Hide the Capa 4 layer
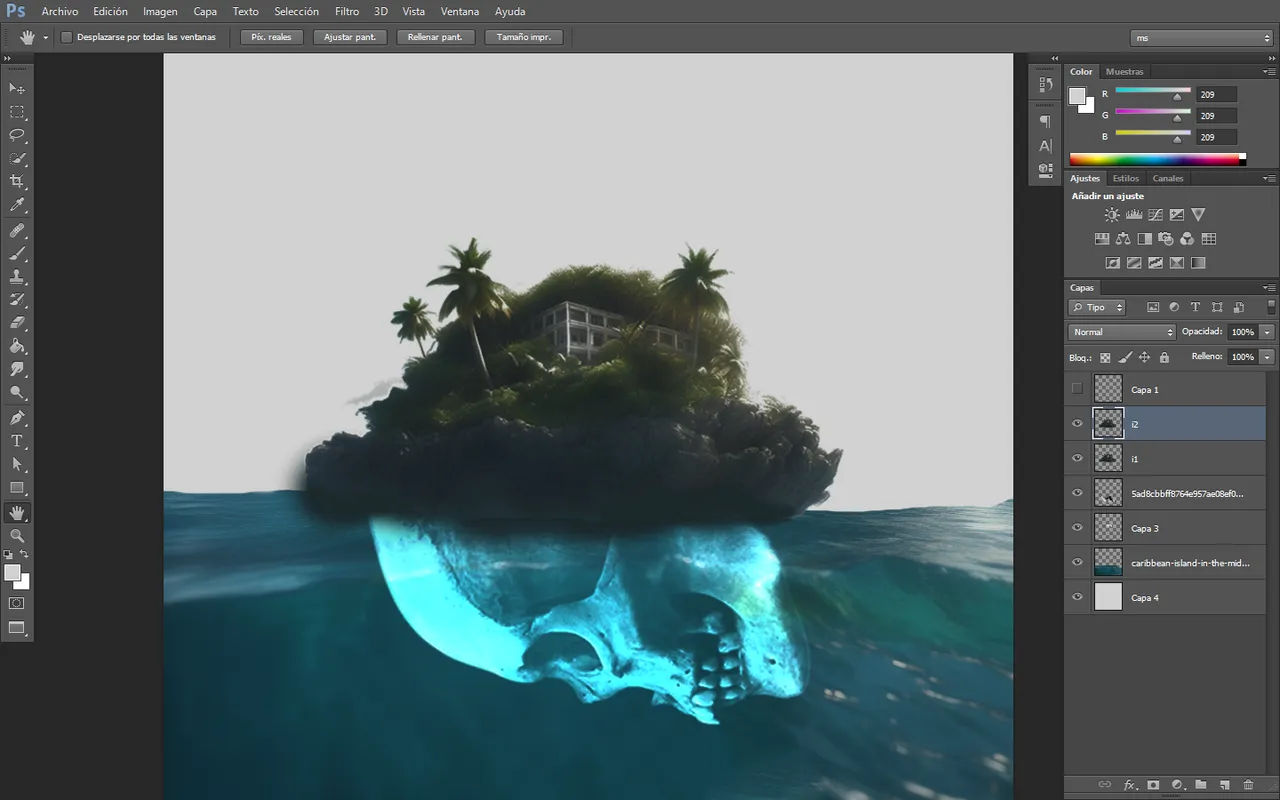1280x800 pixels. click(x=1077, y=597)
